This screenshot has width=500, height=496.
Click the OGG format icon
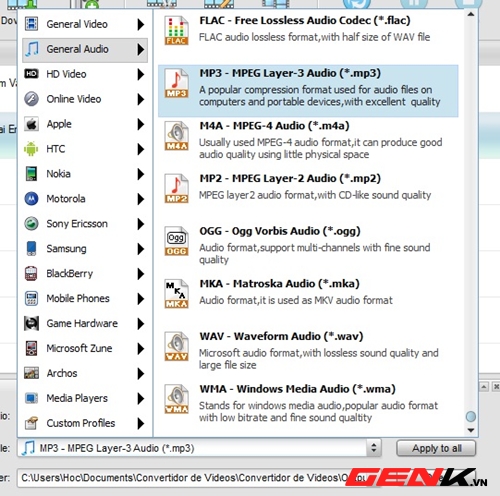[x=176, y=241]
